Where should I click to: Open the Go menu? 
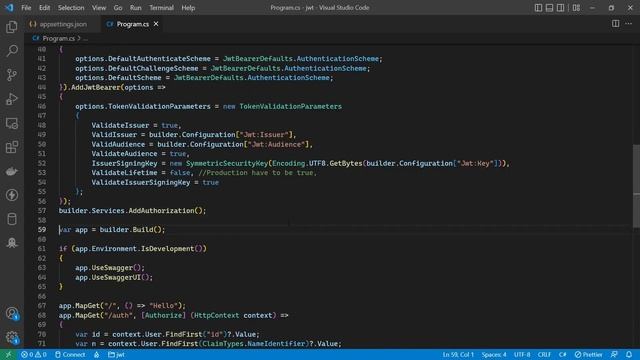coord(118,8)
